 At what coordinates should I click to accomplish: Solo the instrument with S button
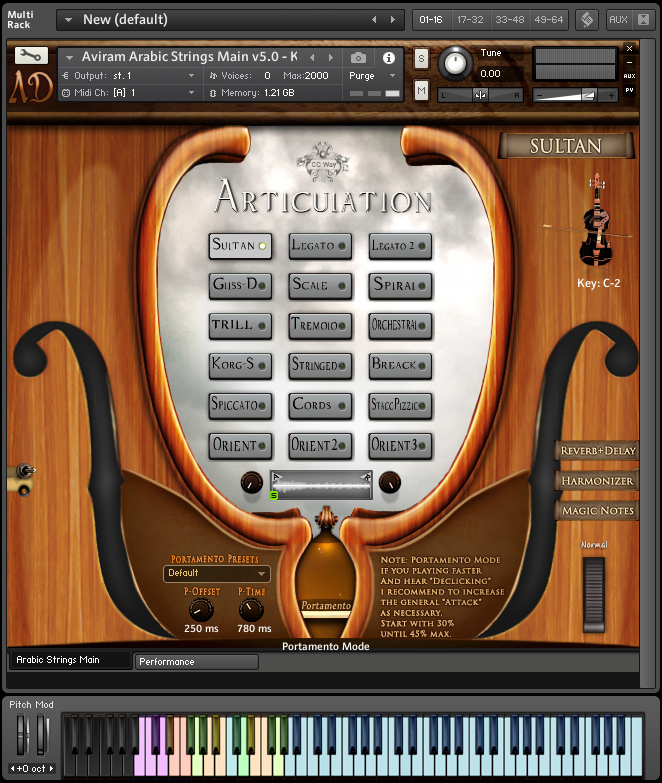(421, 59)
